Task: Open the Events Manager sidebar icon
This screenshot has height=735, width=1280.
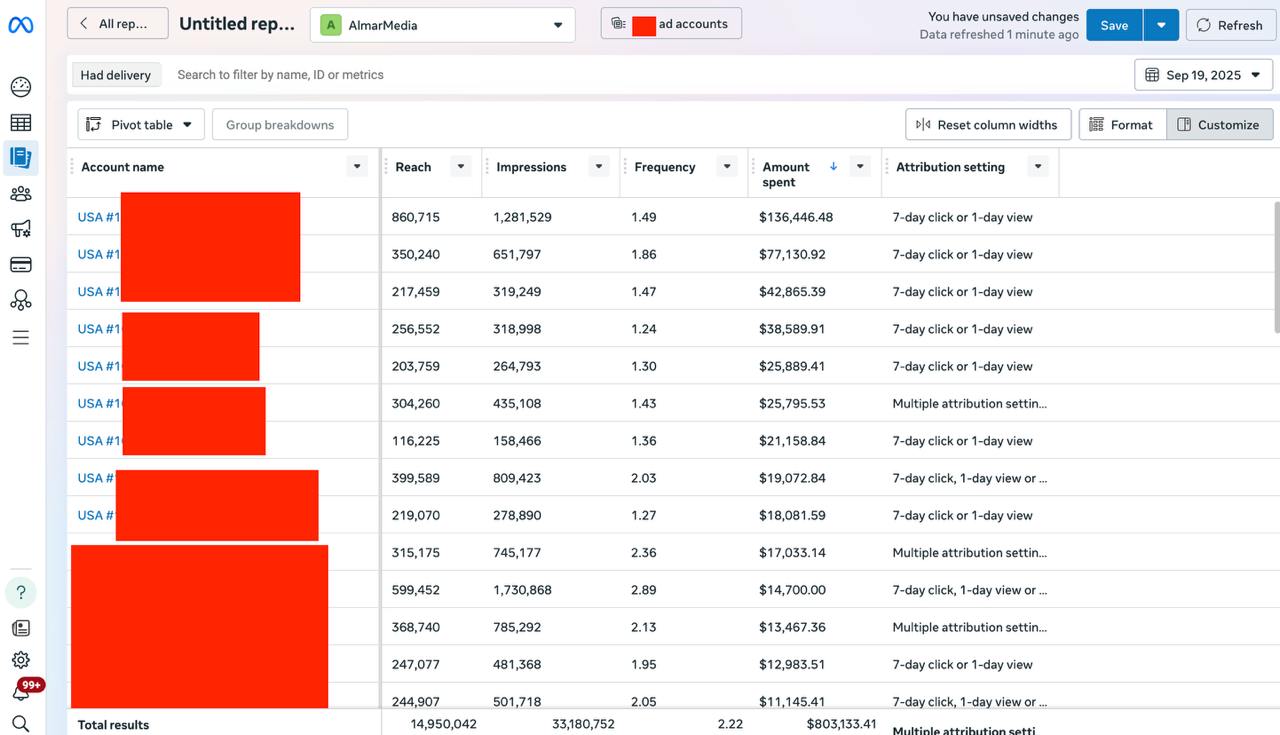Action: point(20,300)
